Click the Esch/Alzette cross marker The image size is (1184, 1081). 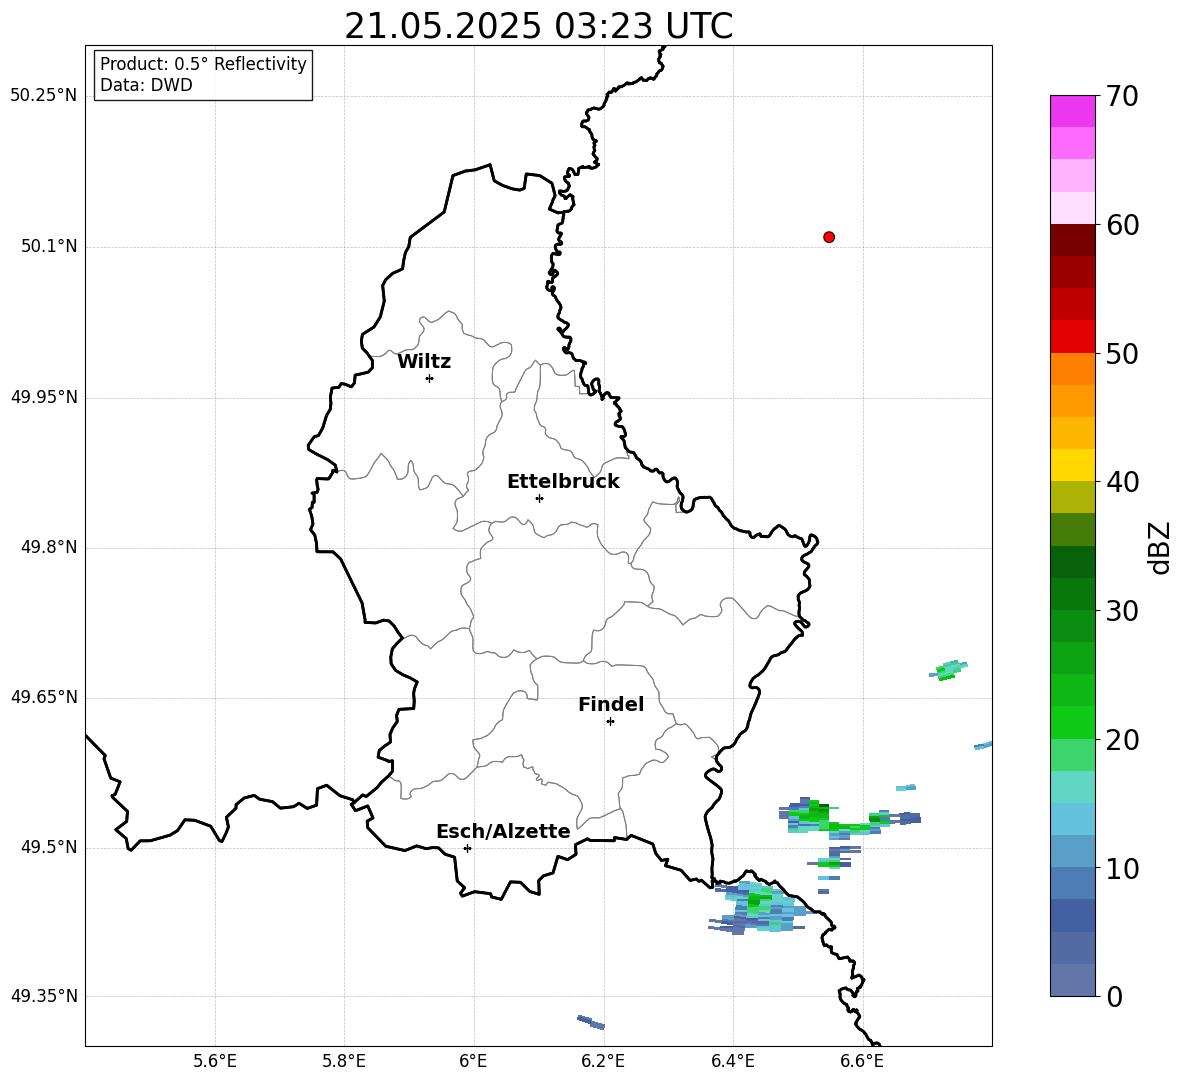point(467,848)
